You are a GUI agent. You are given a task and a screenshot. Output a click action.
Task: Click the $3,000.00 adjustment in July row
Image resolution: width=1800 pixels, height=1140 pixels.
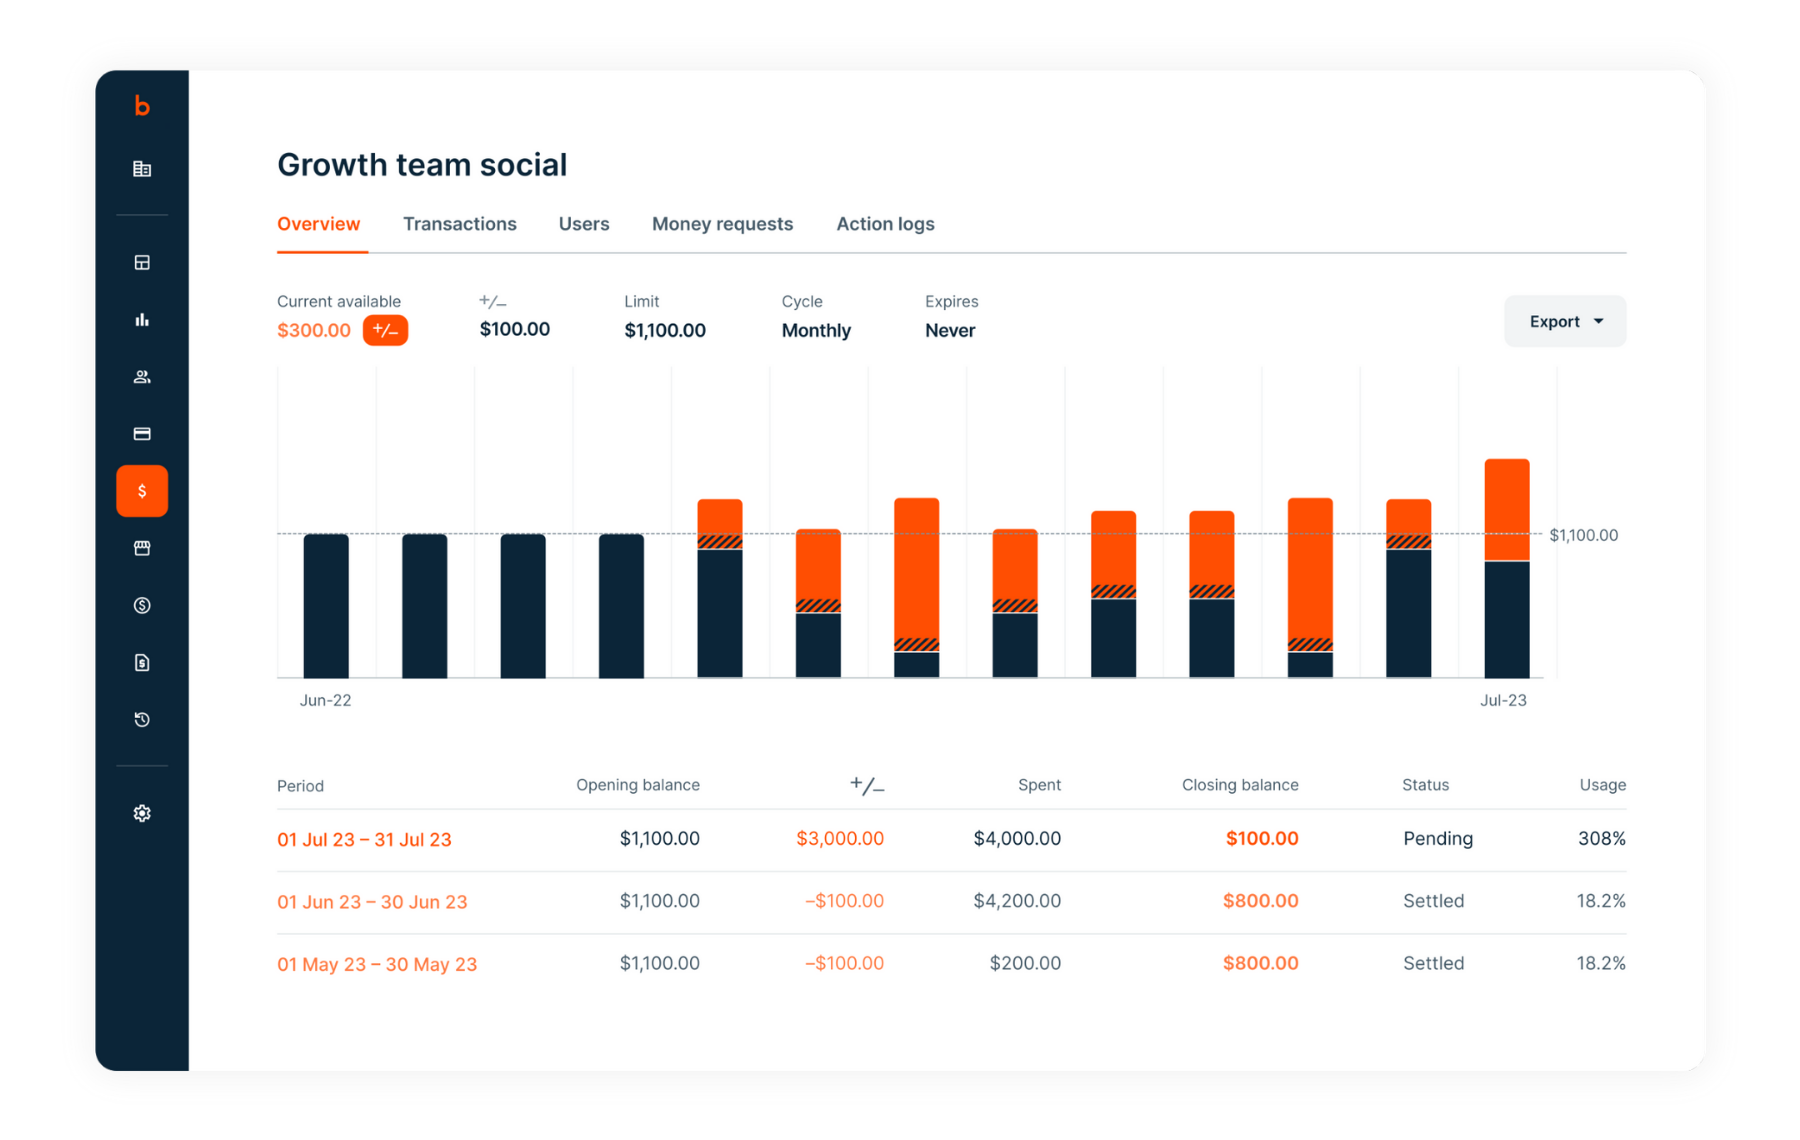[x=840, y=838]
